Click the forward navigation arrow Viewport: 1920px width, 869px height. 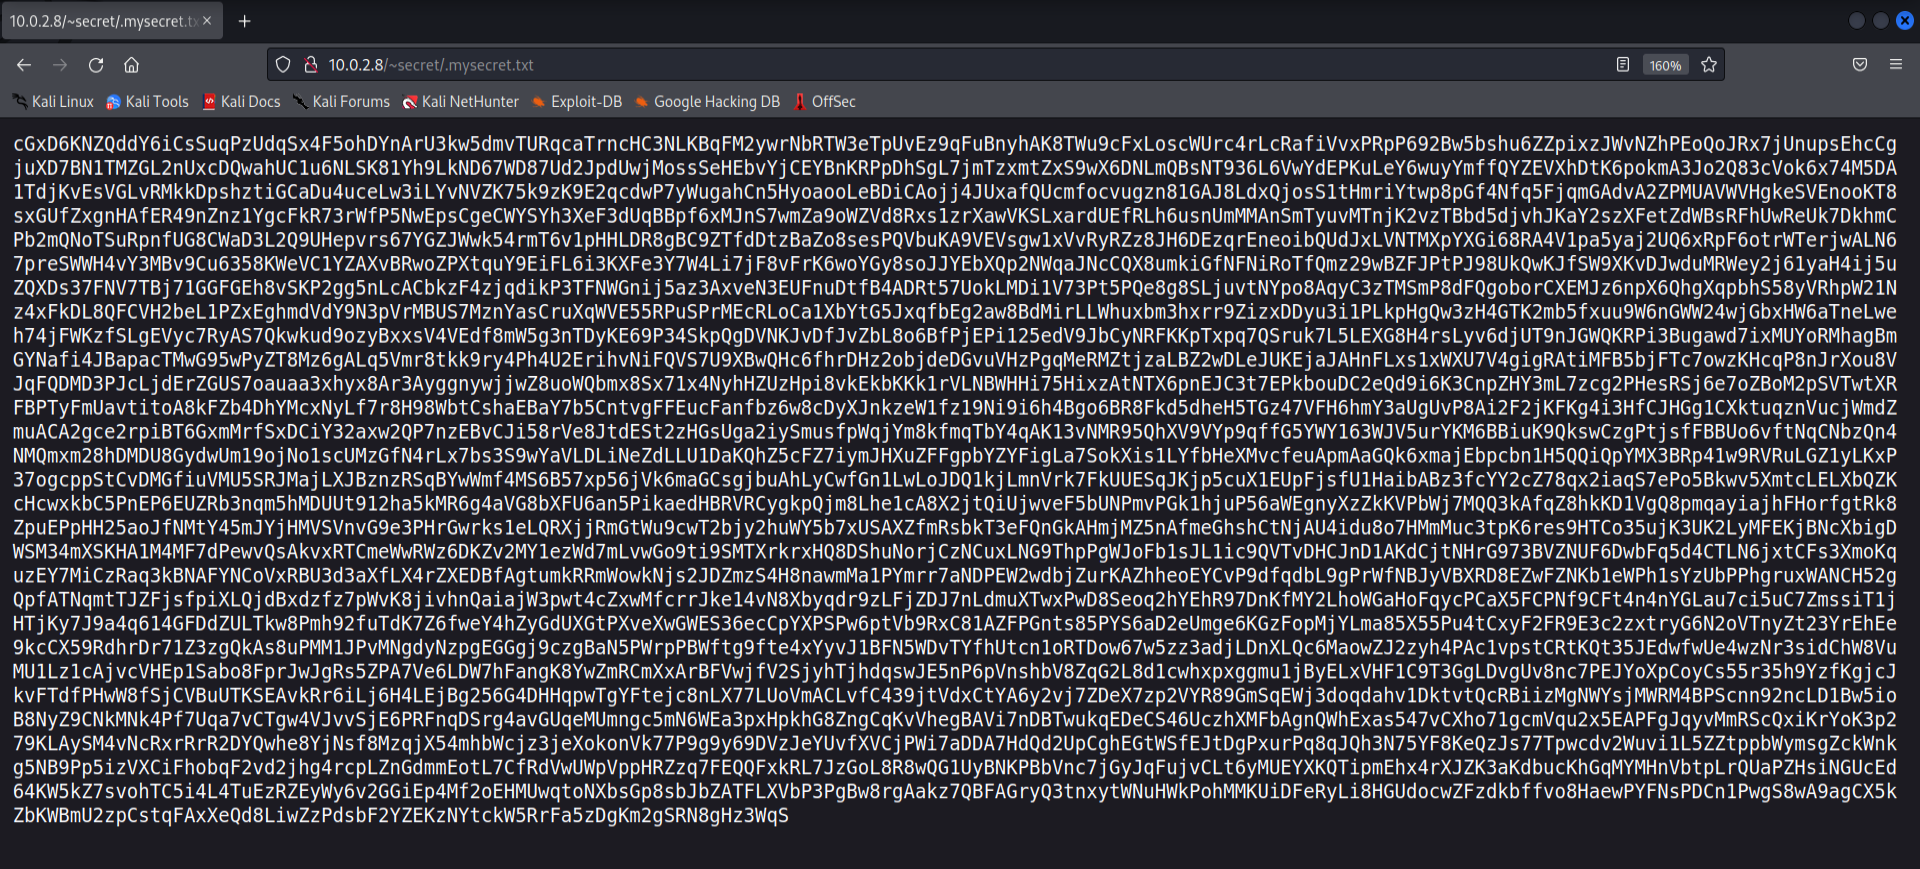60,65
